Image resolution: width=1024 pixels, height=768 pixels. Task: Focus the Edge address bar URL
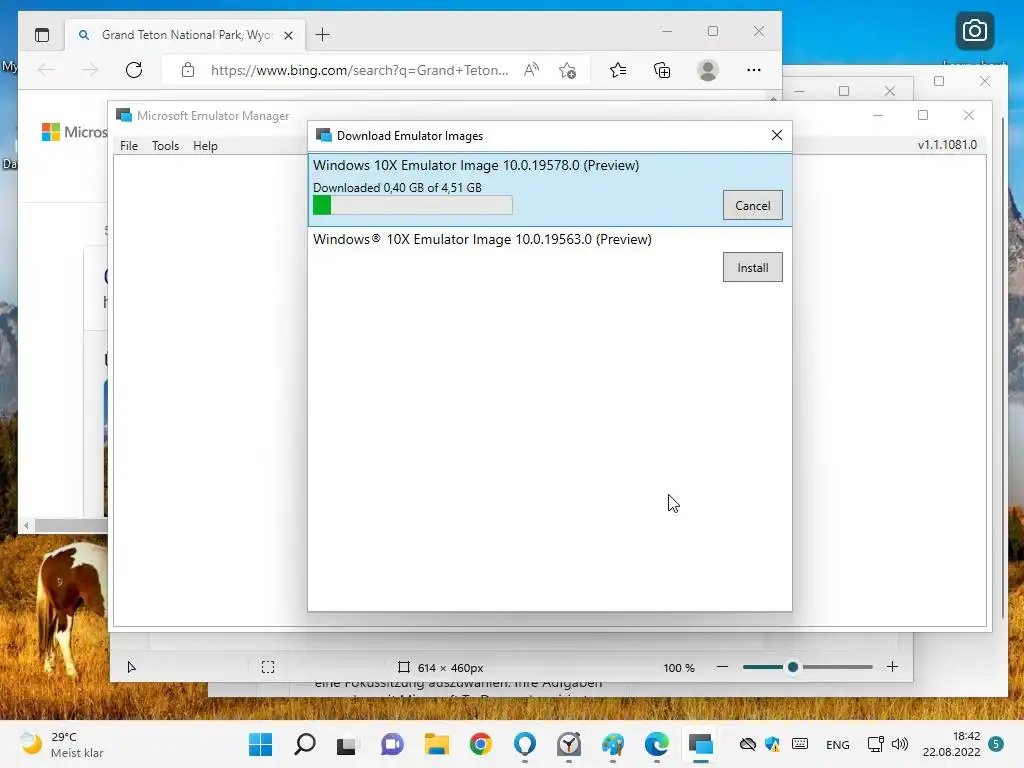coord(359,70)
